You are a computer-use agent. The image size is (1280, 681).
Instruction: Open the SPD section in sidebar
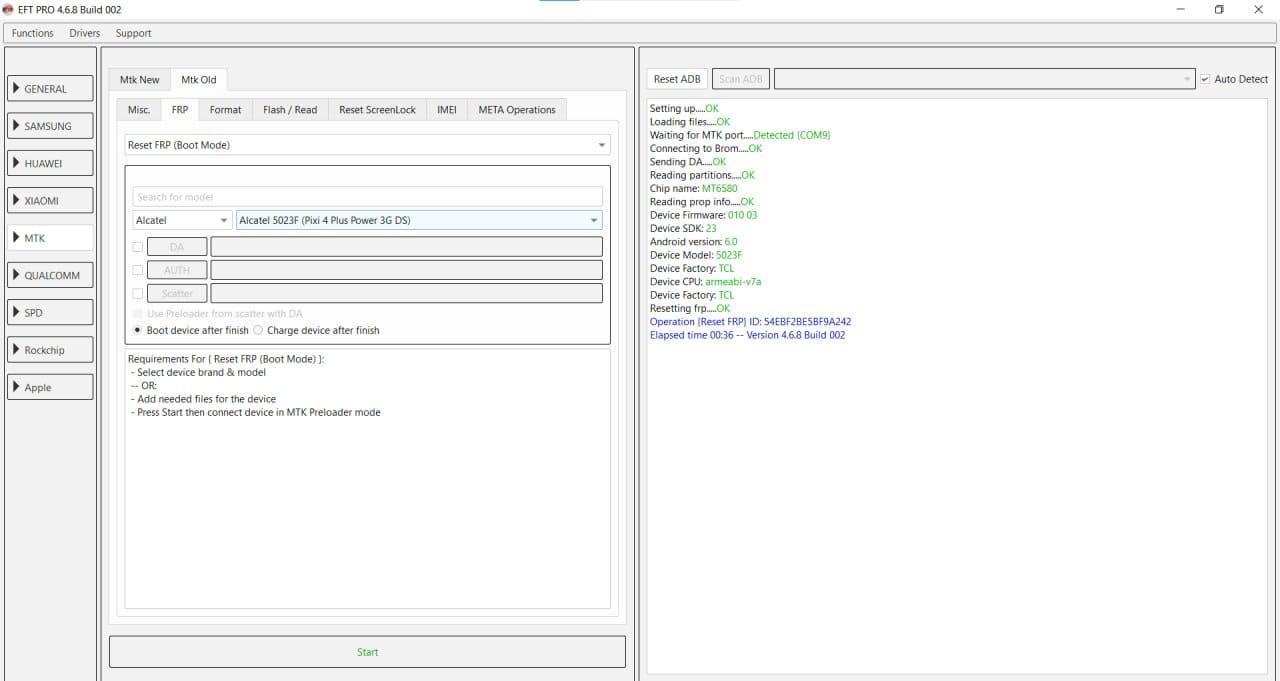point(50,313)
